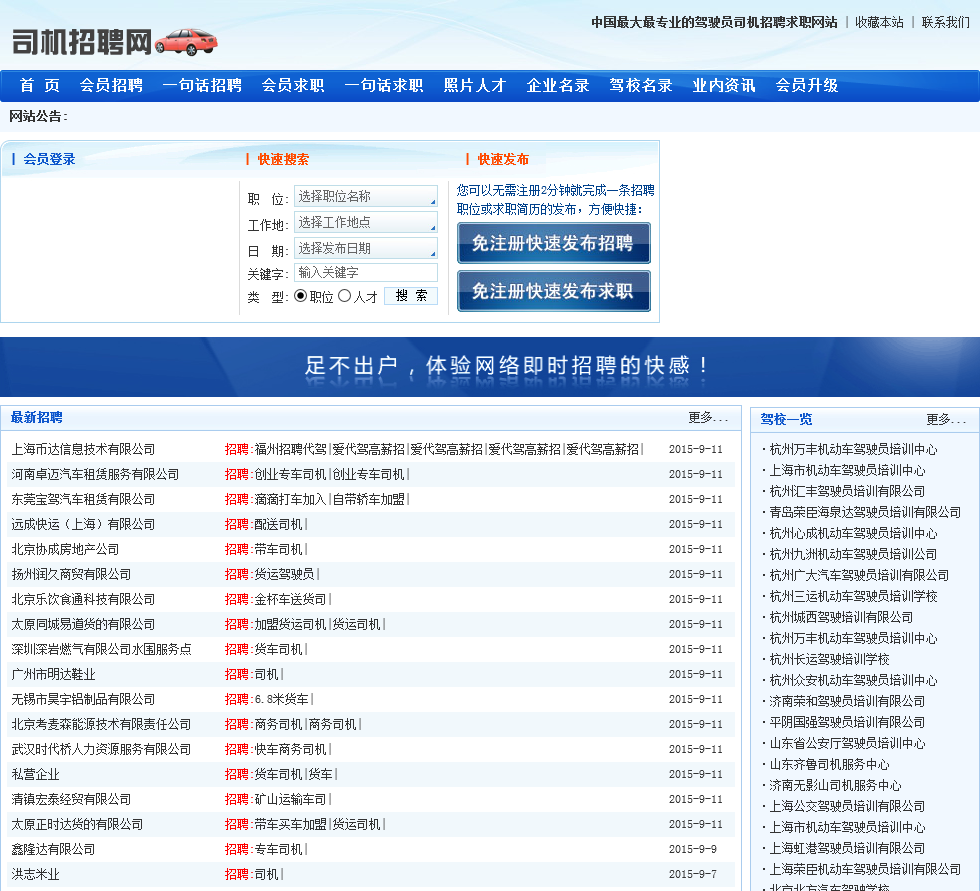The image size is (980, 891).
Task: Open the 会员求职 menu item
Action: (x=292, y=86)
